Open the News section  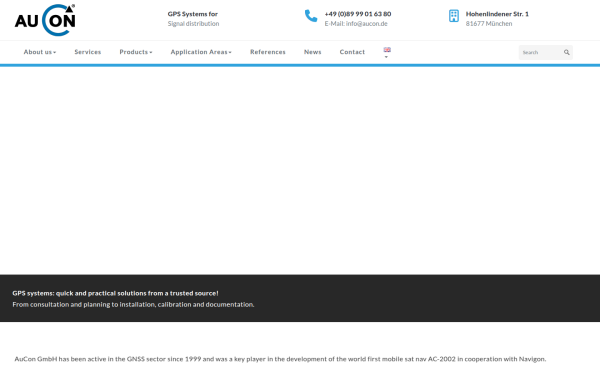(313, 52)
